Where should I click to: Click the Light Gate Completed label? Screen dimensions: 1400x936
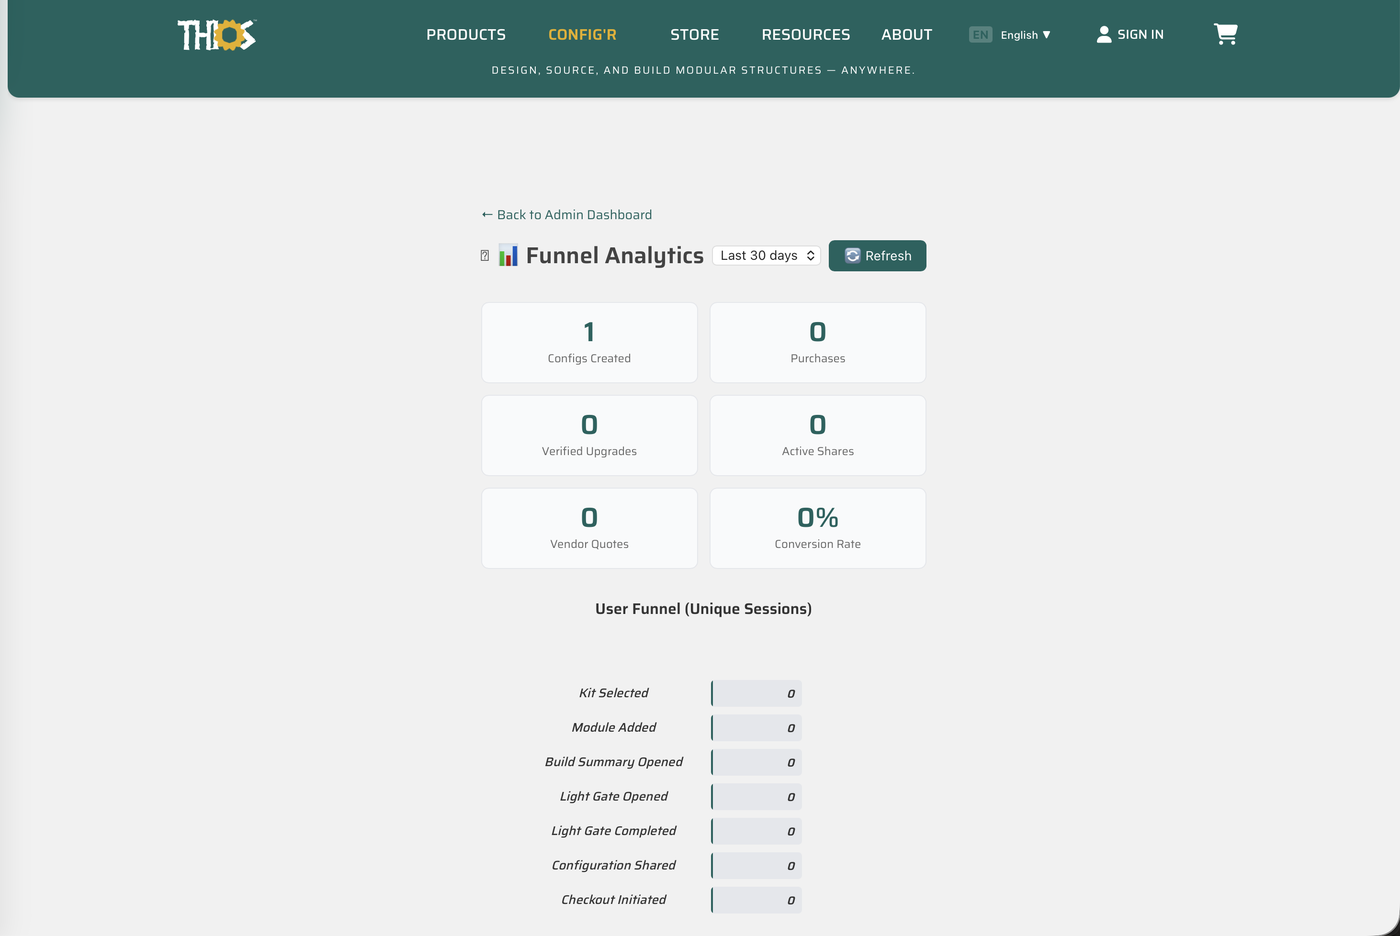coord(614,831)
